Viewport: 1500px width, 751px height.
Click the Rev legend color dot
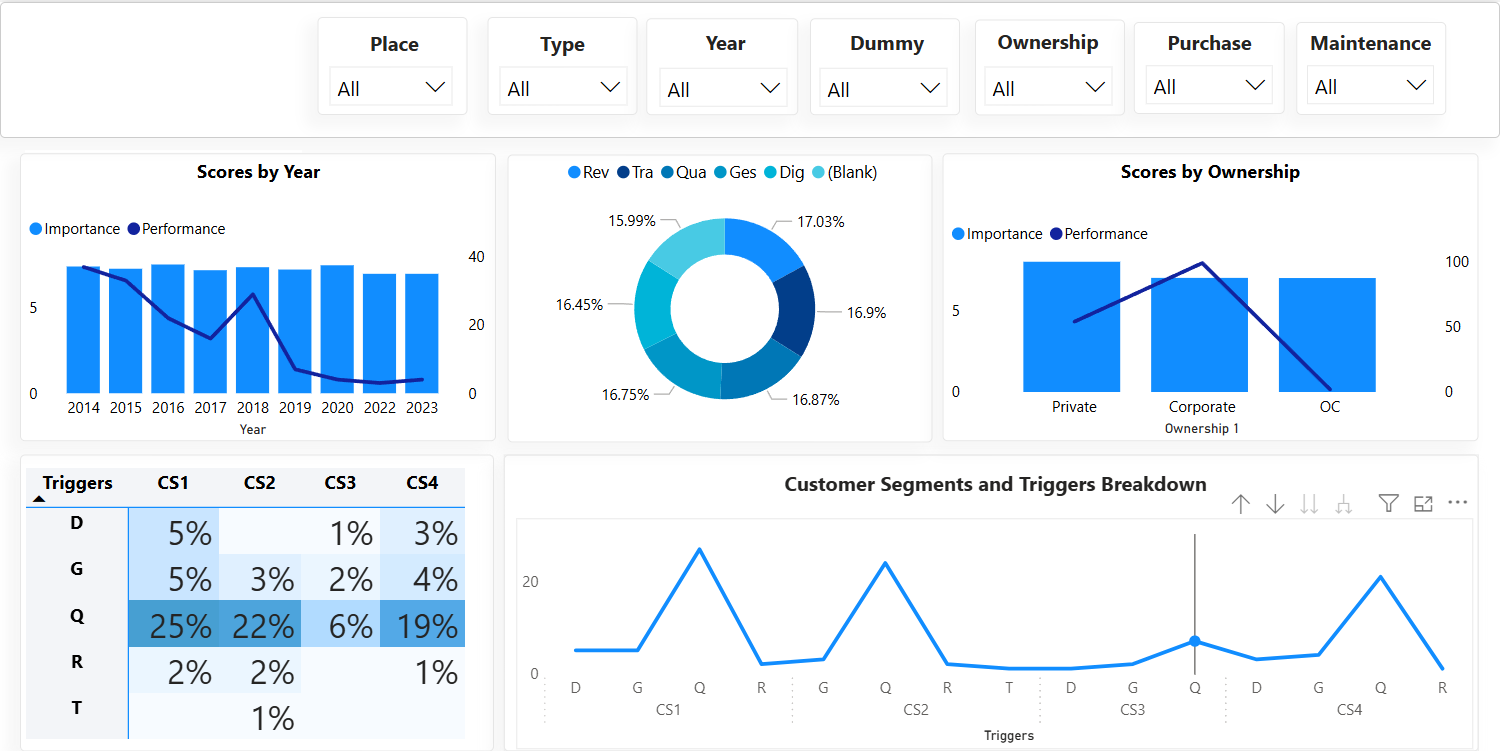(x=575, y=172)
